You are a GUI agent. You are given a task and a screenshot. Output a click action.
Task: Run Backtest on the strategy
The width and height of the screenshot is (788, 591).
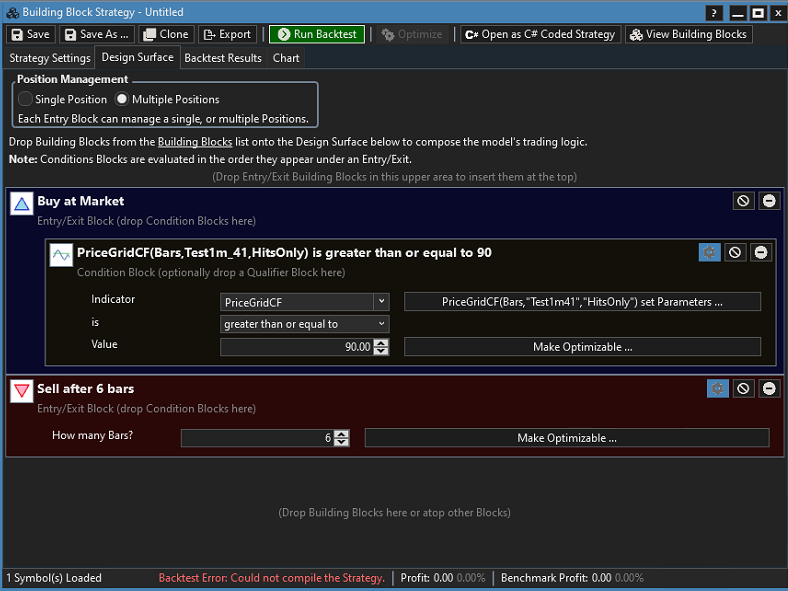click(317, 34)
